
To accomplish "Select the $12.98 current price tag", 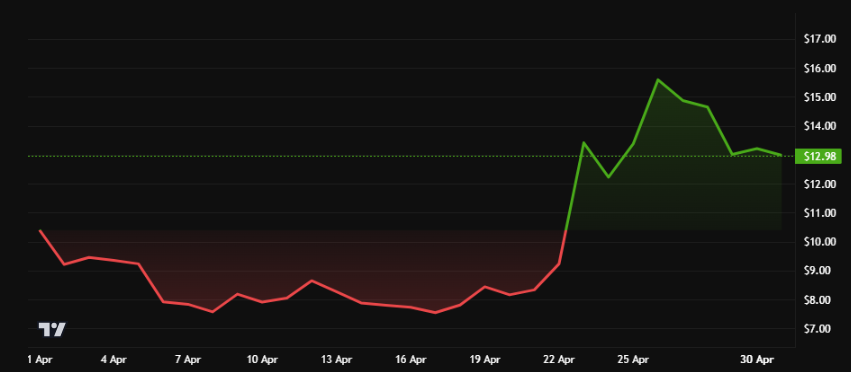I will (817, 156).
